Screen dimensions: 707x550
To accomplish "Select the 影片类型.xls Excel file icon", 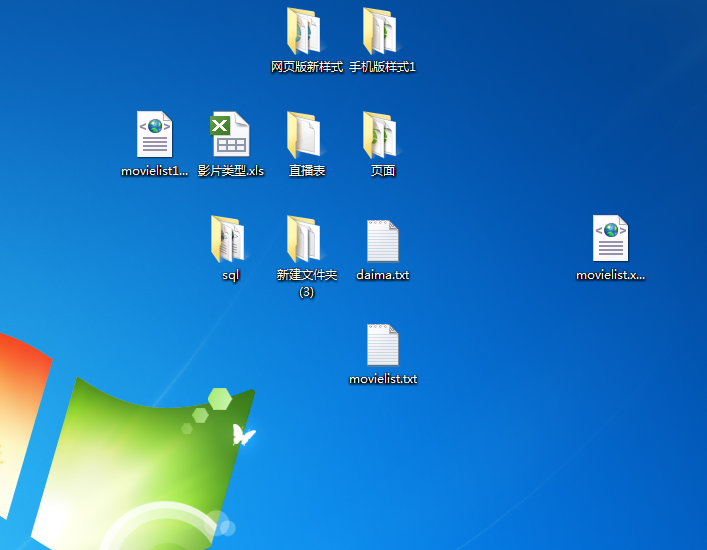I will [x=230, y=134].
